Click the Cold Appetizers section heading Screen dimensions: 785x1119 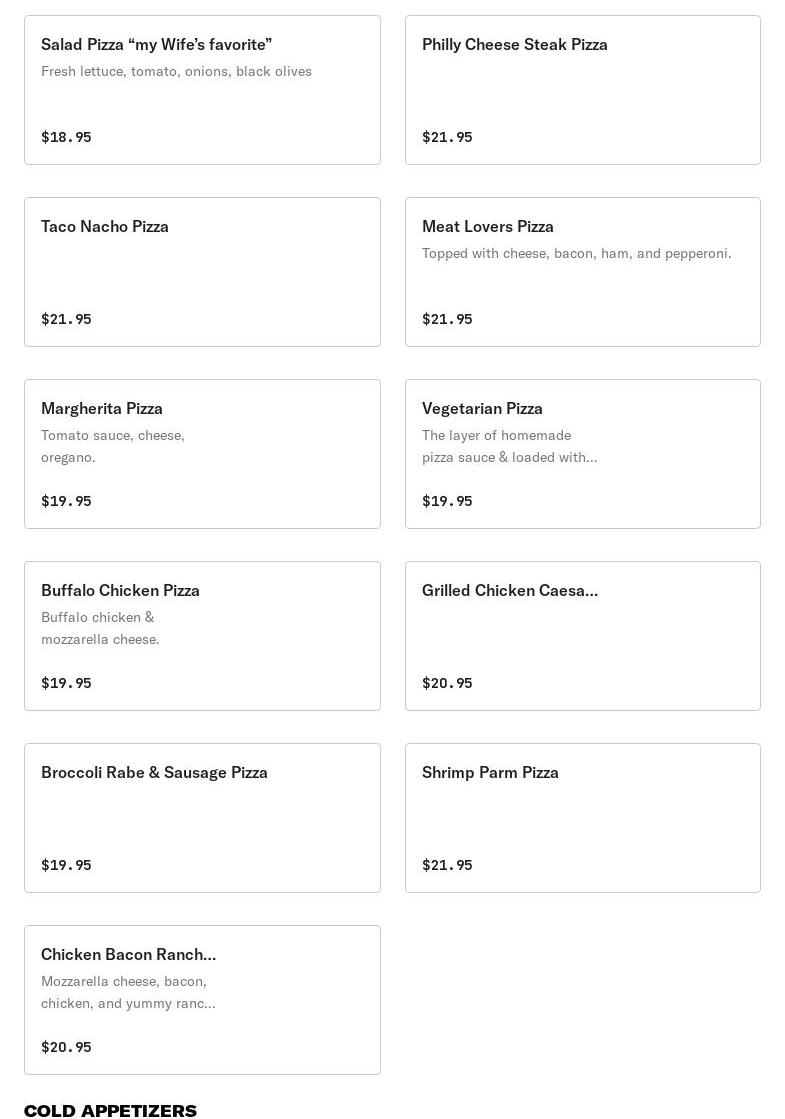coord(110,1110)
